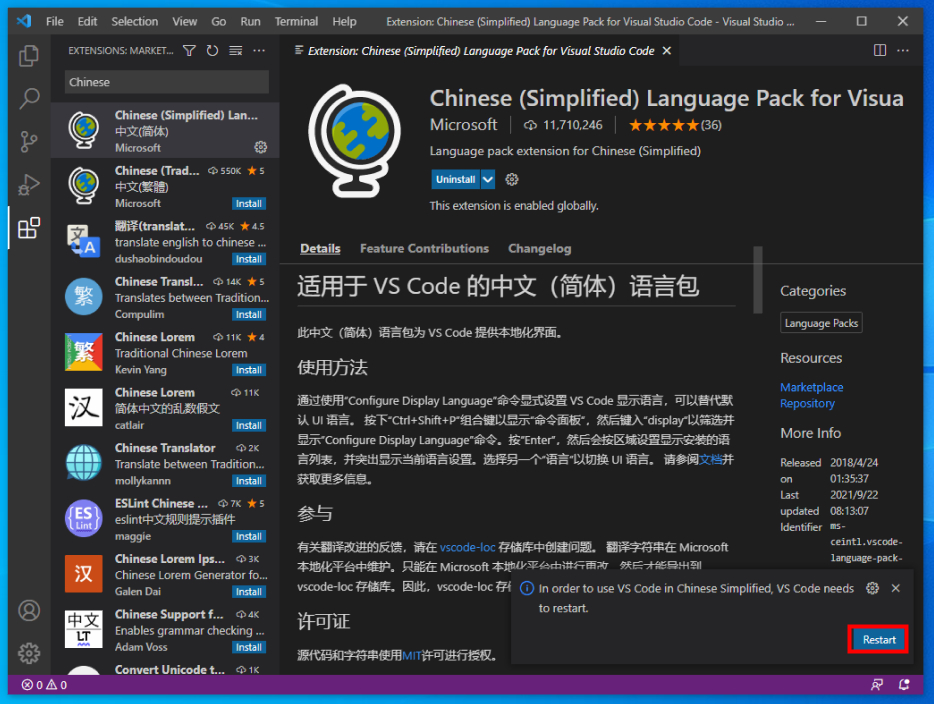Open the 文档 documentation link
The height and width of the screenshot is (704, 934).
711,459
